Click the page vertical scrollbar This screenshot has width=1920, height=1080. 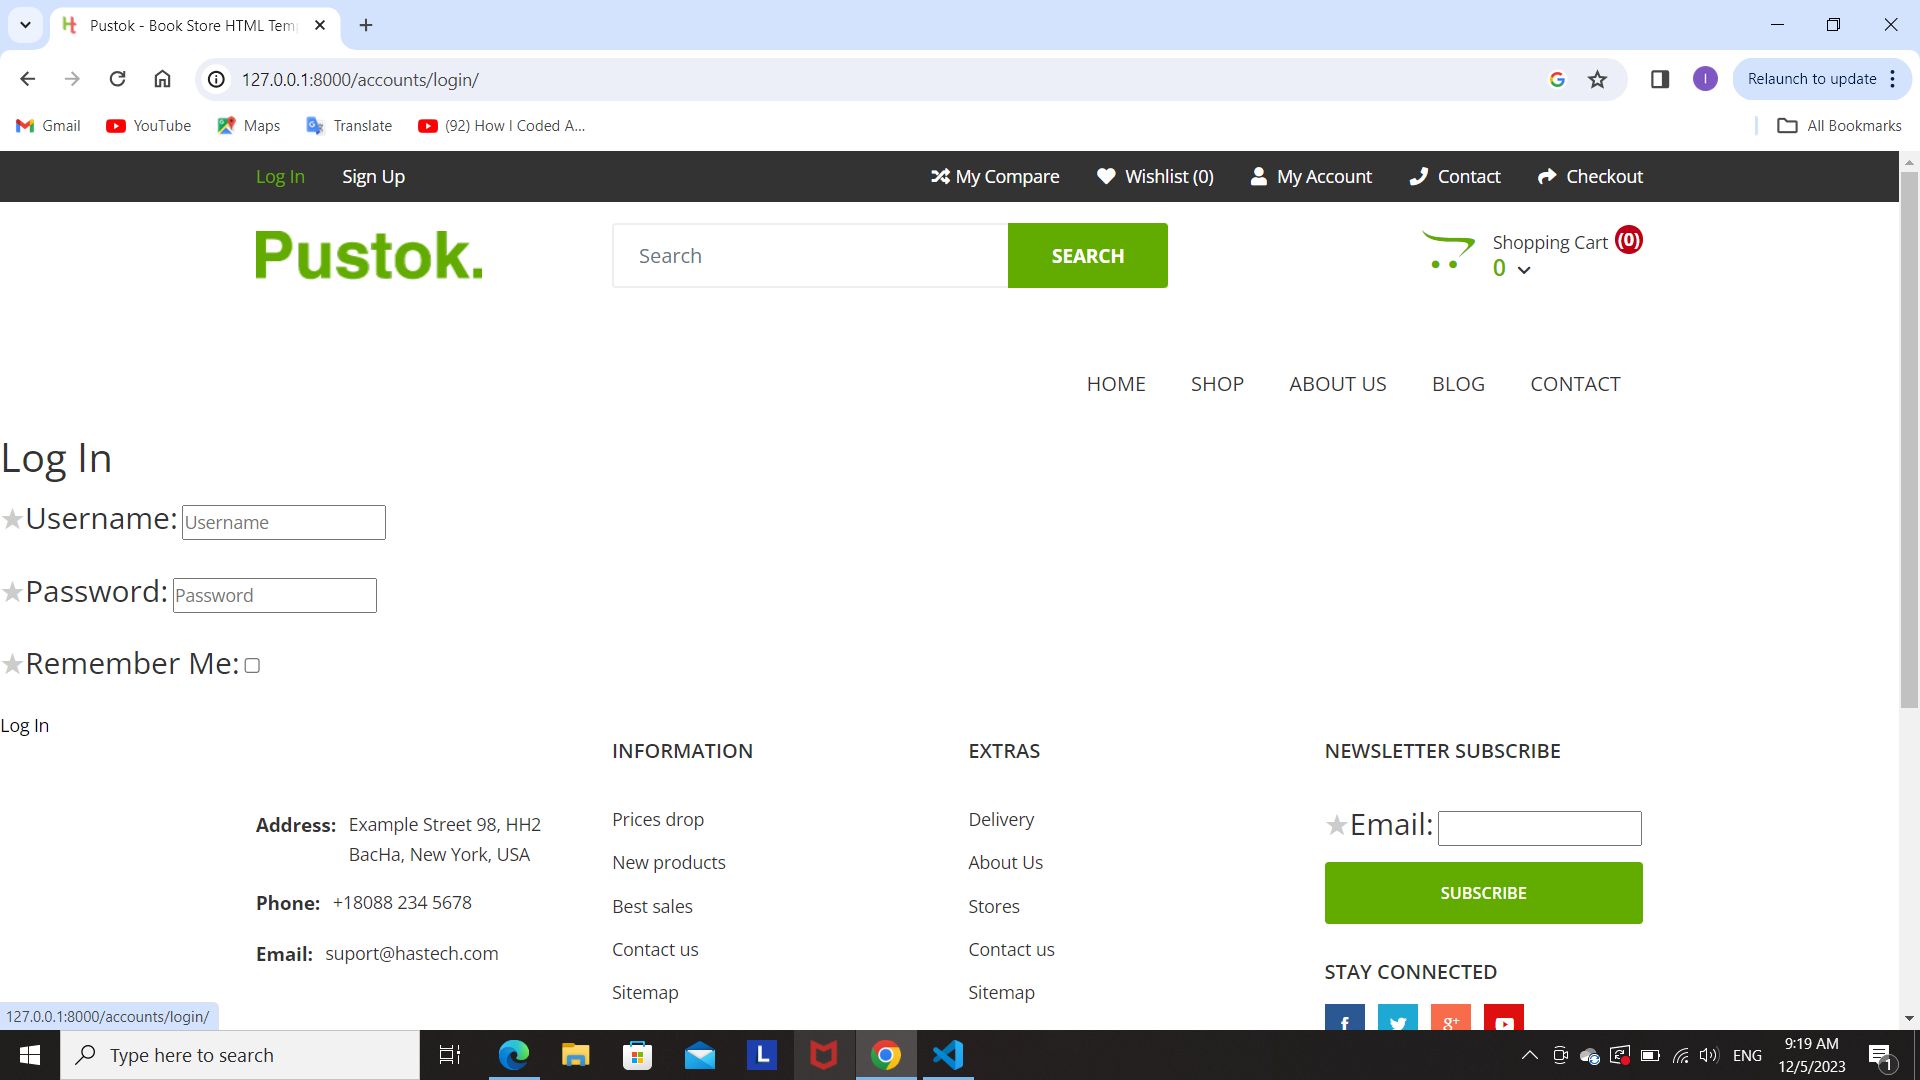point(1908,440)
